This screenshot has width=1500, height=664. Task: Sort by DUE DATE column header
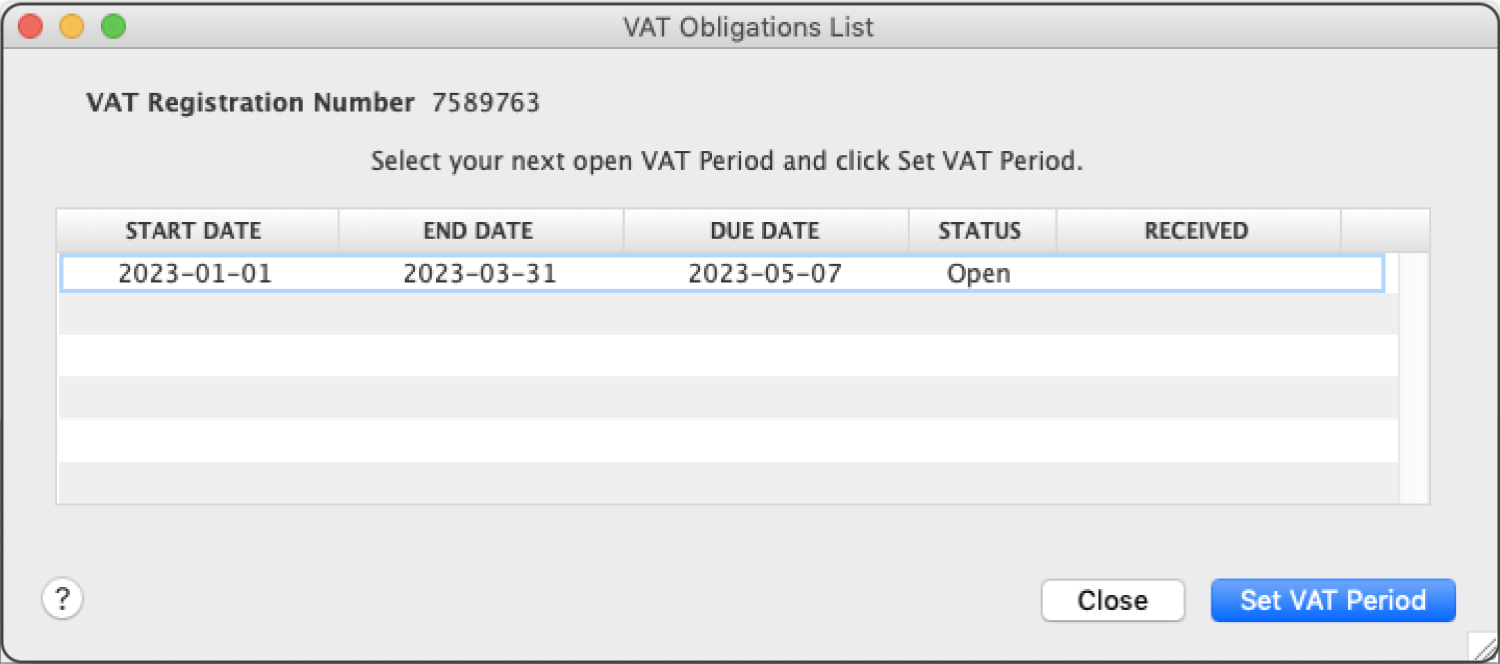click(766, 230)
